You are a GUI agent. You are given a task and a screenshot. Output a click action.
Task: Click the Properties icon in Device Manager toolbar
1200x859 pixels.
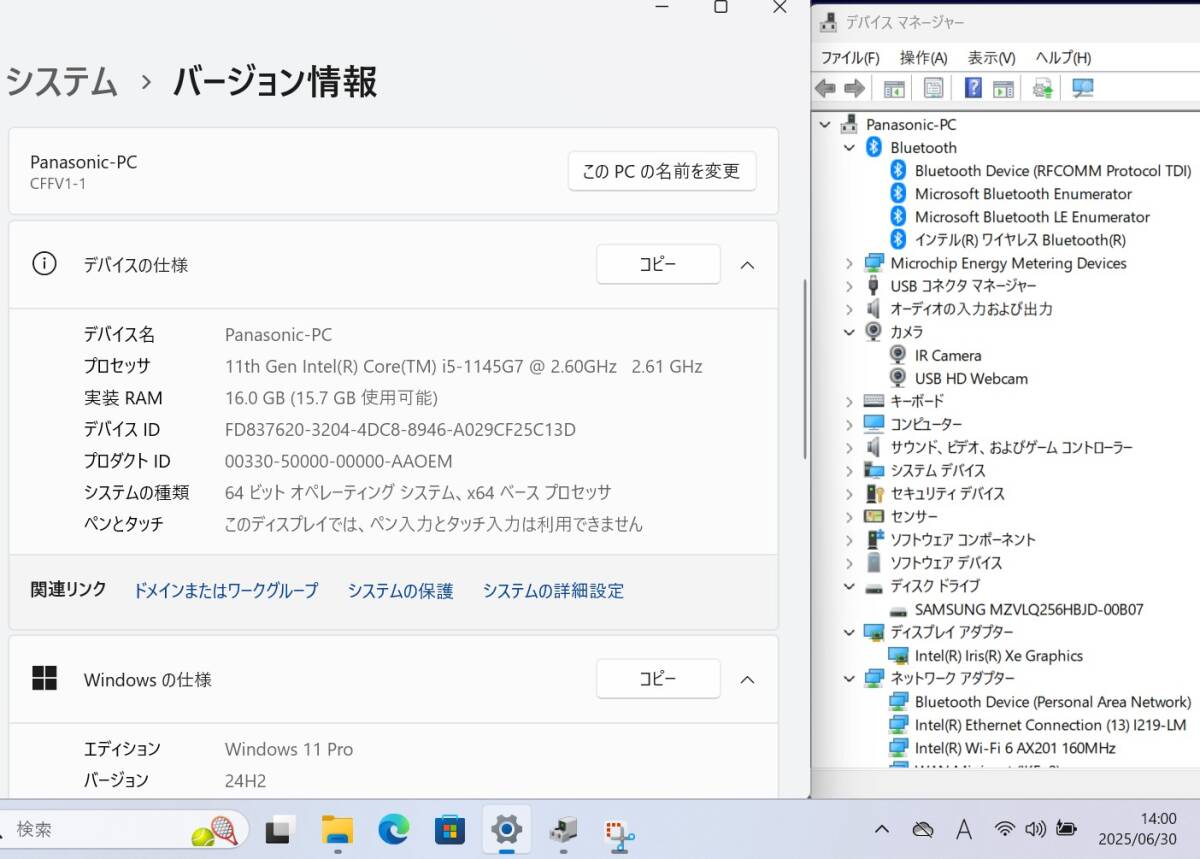933,88
